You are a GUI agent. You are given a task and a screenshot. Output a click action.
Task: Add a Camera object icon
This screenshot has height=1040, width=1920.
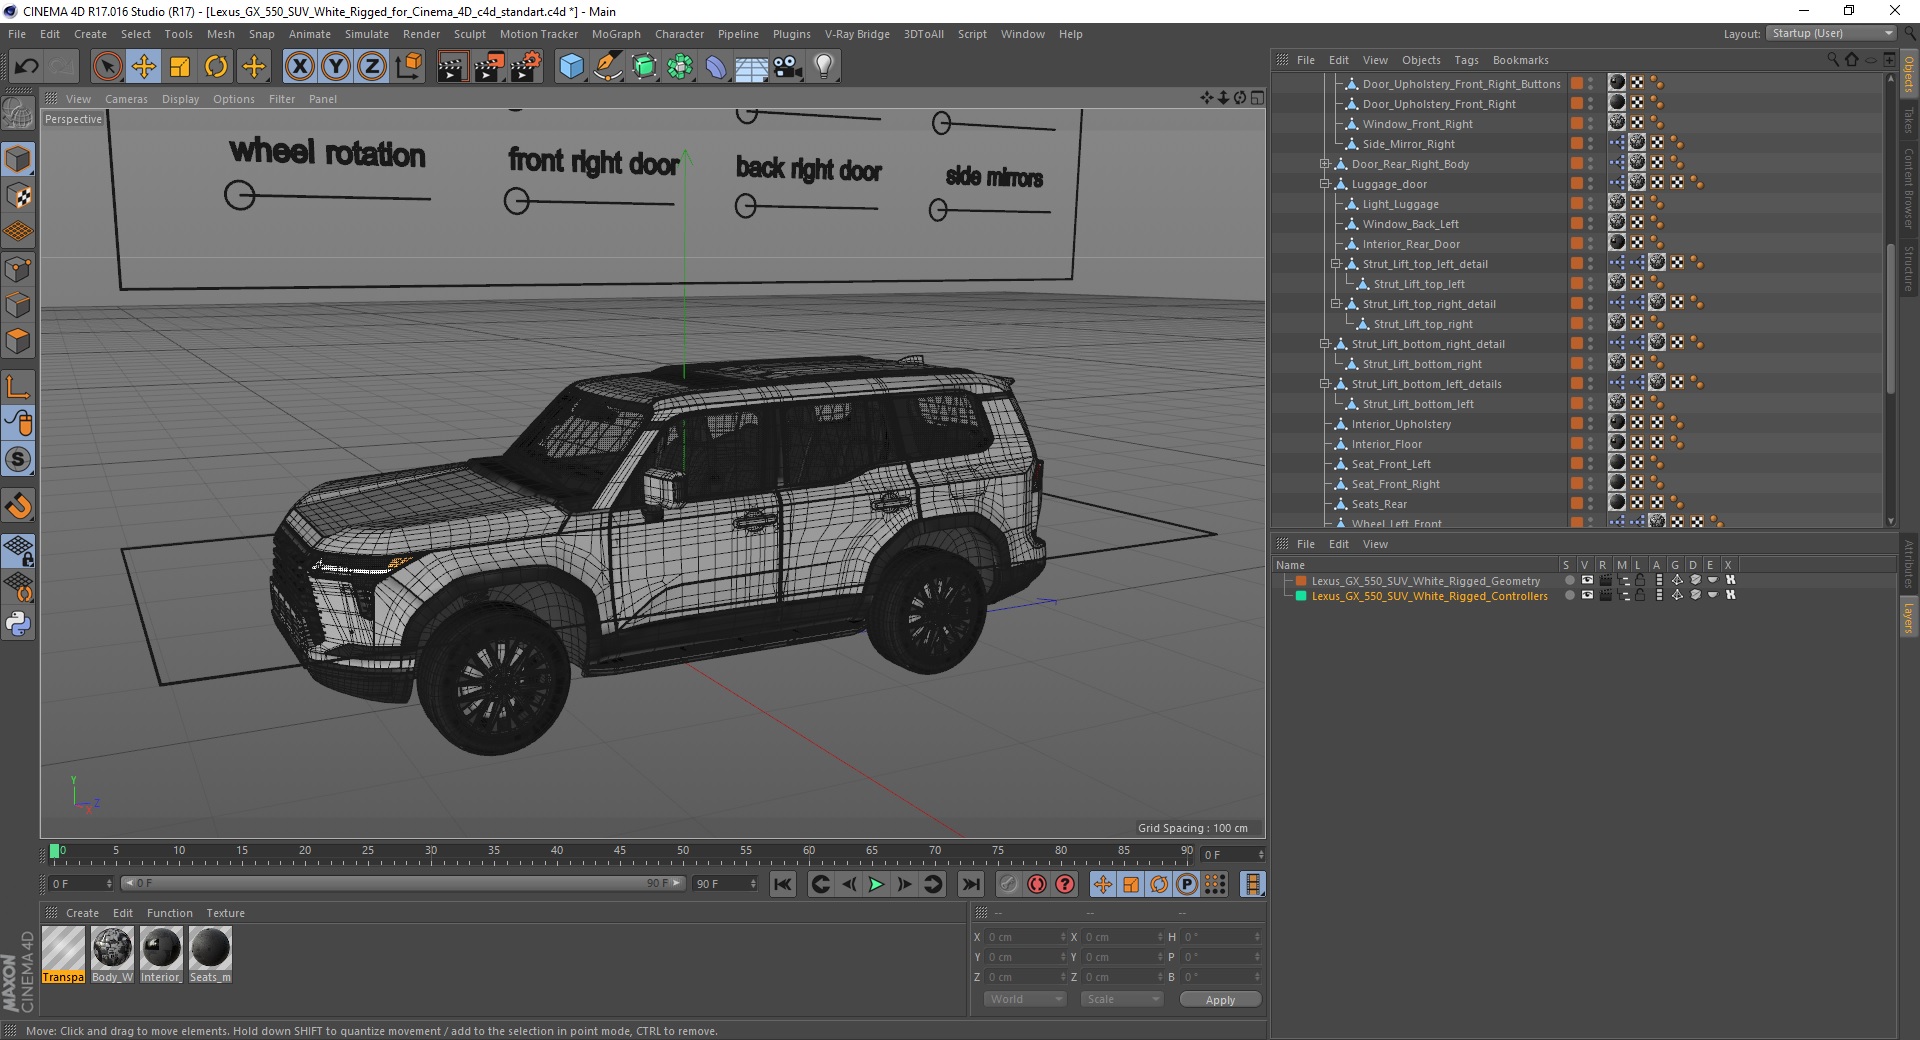(788, 67)
